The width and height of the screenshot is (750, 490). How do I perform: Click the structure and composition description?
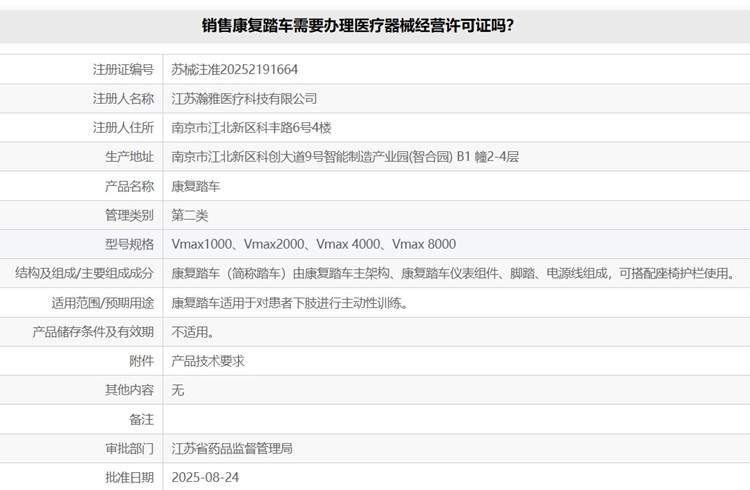pos(453,273)
